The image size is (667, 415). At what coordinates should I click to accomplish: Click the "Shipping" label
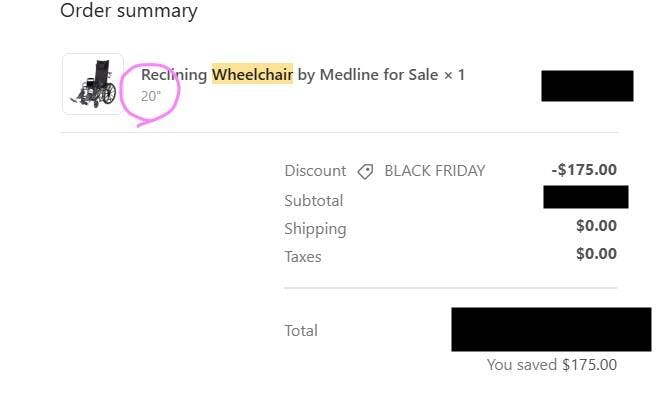tap(315, 228)
